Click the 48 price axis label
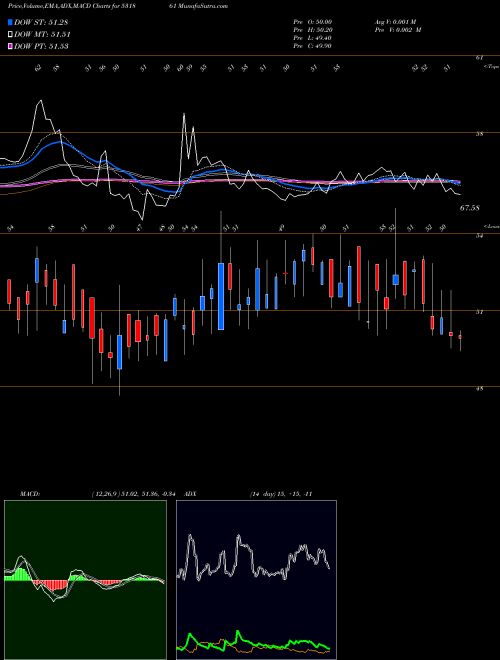This screenshot has width=500, height=660. pyautogui.click(x=479, y=389)
